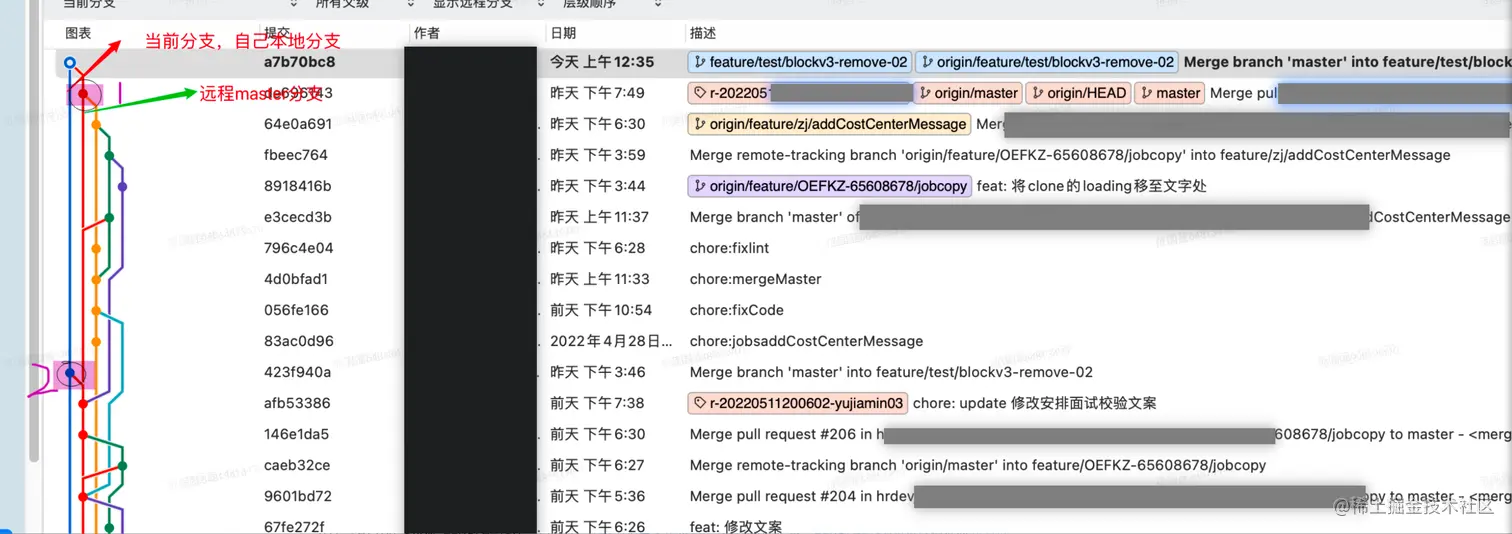
Task: Click the r-20220511200602-yujiamin03 tag label
Action: point(798,403)
